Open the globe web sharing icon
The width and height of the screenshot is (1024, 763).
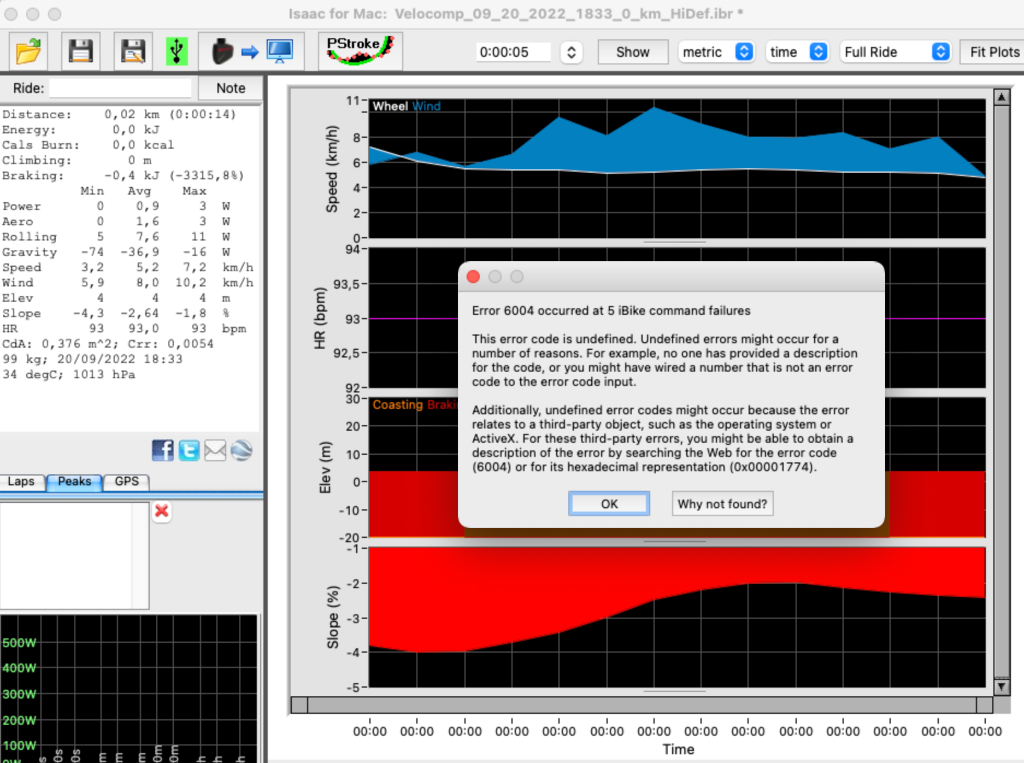(241, 450)
